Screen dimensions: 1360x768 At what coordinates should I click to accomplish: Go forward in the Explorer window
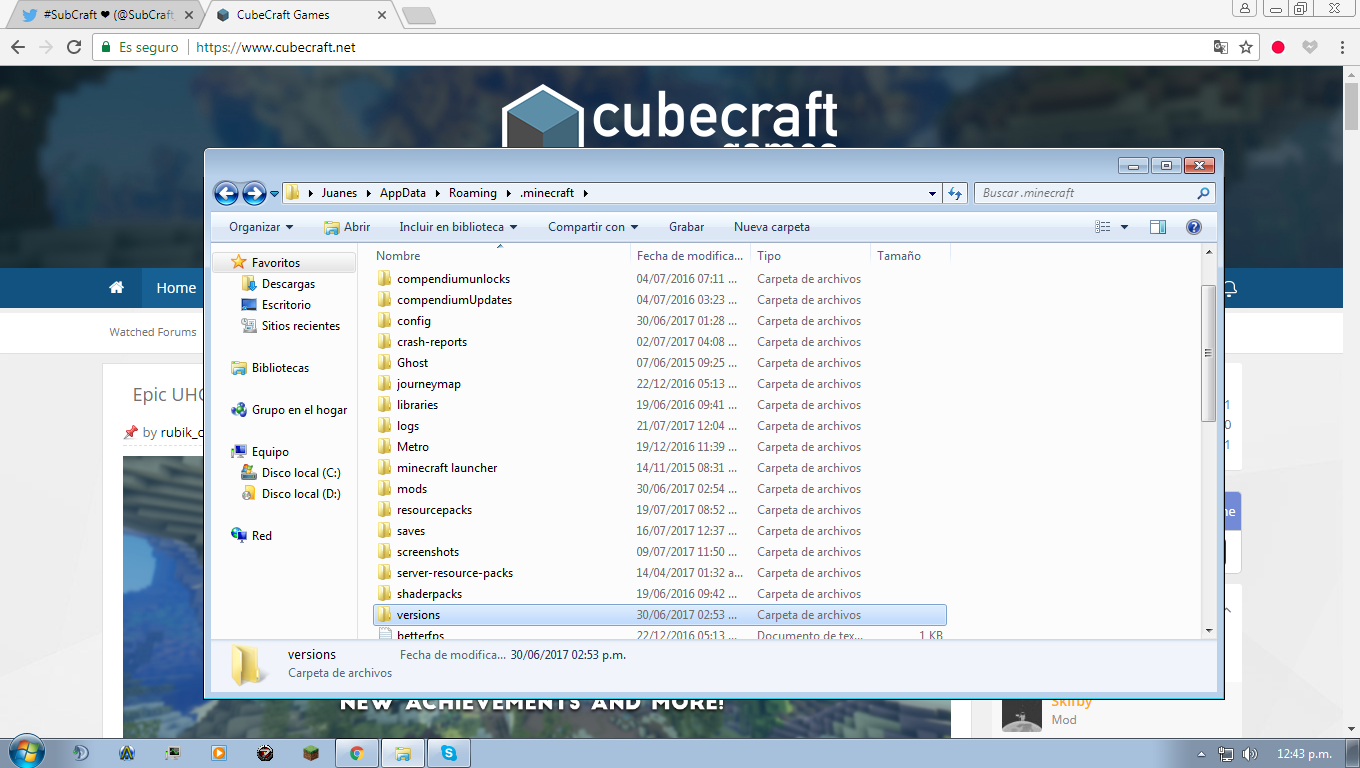pyautogui.click(x=254, y=193)
